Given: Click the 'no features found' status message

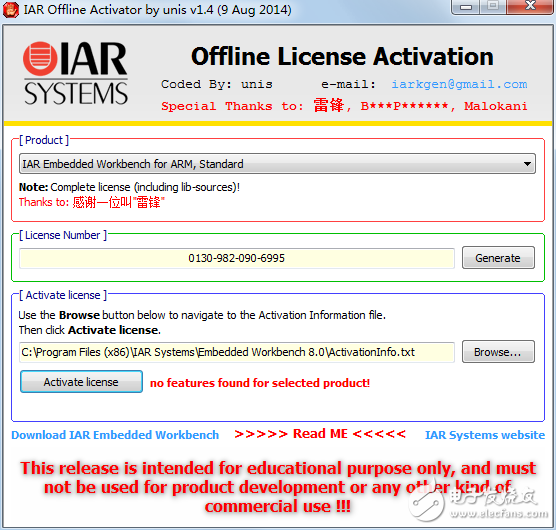Looking at the screenshot, I should [260, 383].
